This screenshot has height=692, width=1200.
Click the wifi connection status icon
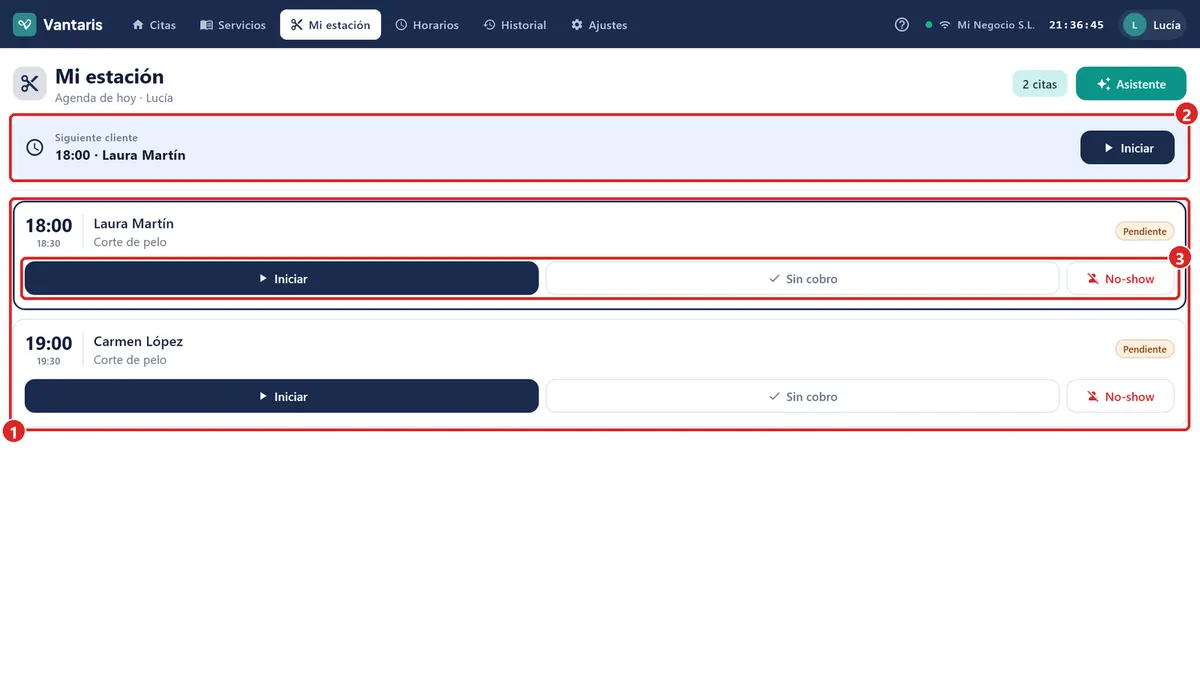tap(944, 25)
